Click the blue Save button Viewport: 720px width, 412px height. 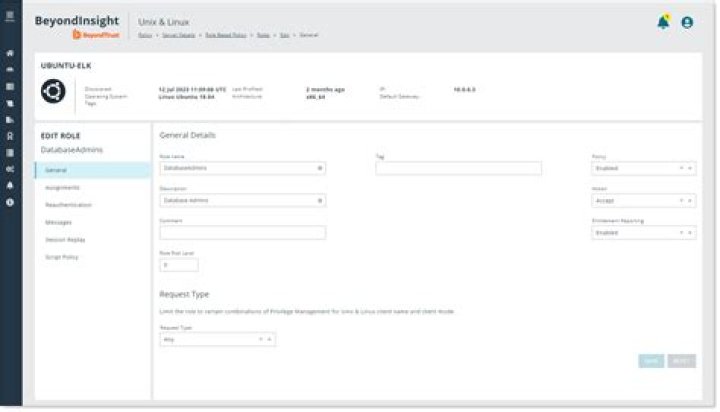click(x=651, y=361)
